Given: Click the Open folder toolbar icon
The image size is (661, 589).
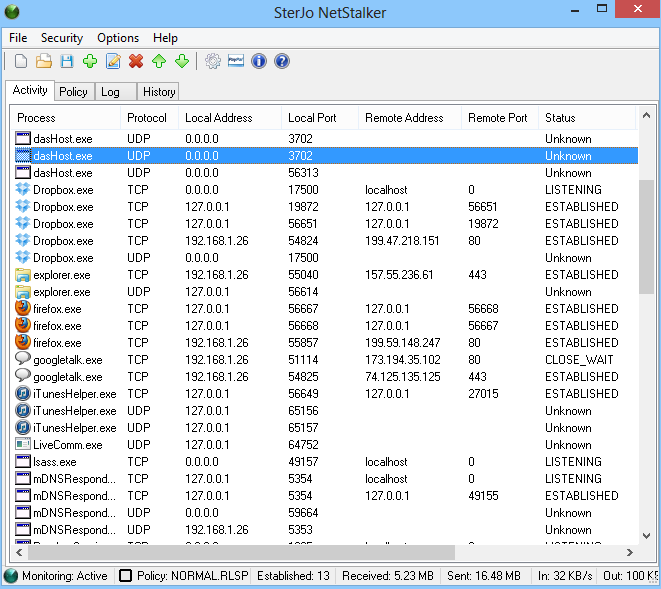Looking at the screenshot, I should point(43,62).
